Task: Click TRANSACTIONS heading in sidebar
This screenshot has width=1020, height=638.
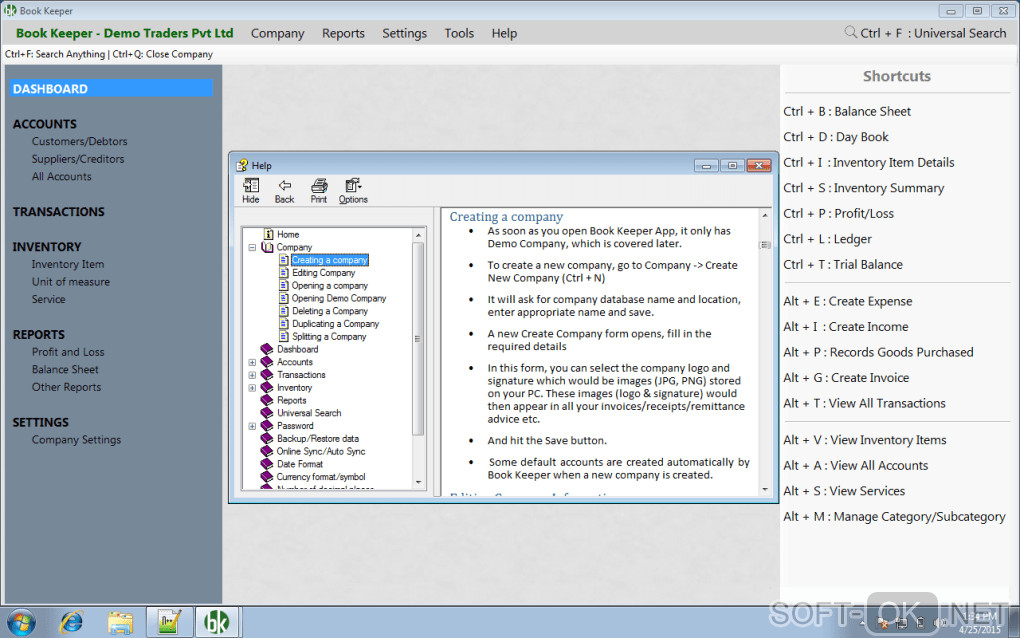Action: point(58,211)
